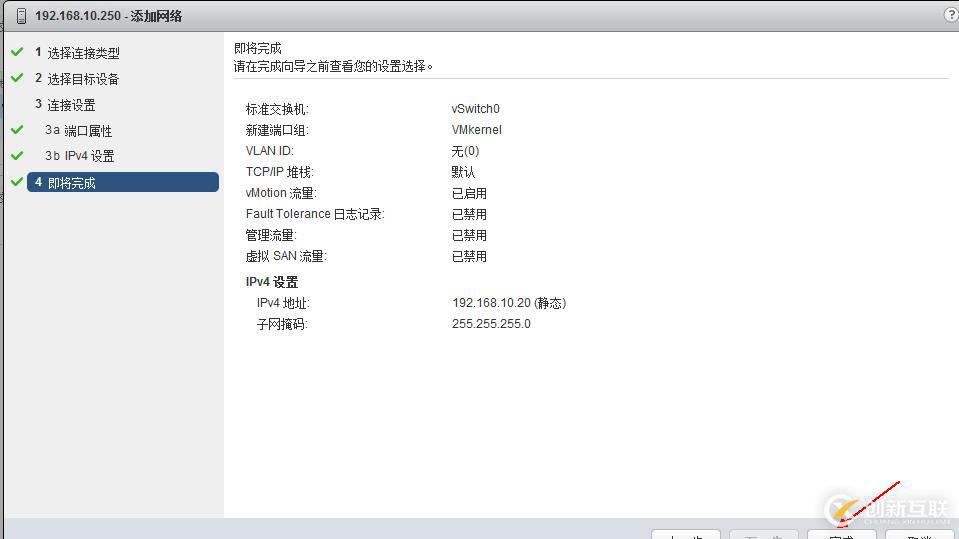Go to wizard step 1 选择连接类型
959x539 pixels.
77,53
